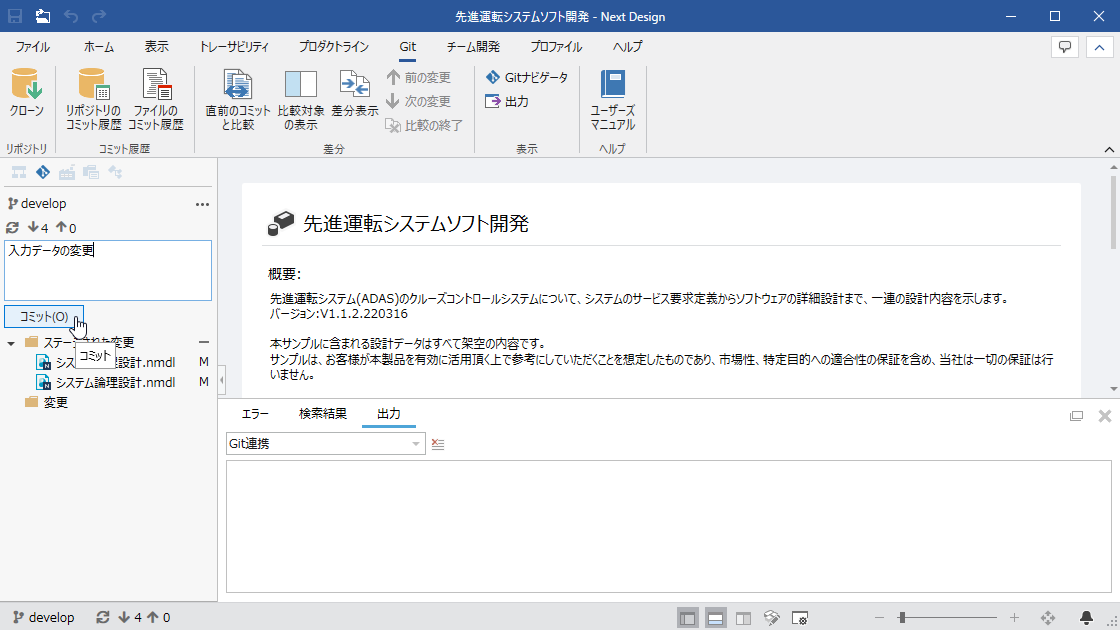The image size is (1120, 630).
Task: Select the model navigator icon in sidebar
Action: 19,172
